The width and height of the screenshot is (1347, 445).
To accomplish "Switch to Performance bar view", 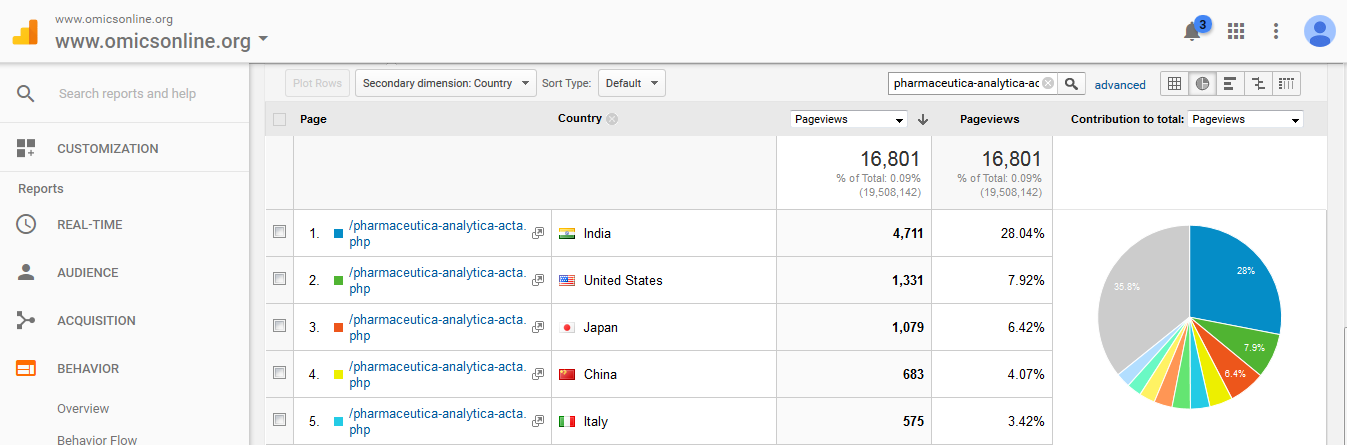I will click(1230, 83).
